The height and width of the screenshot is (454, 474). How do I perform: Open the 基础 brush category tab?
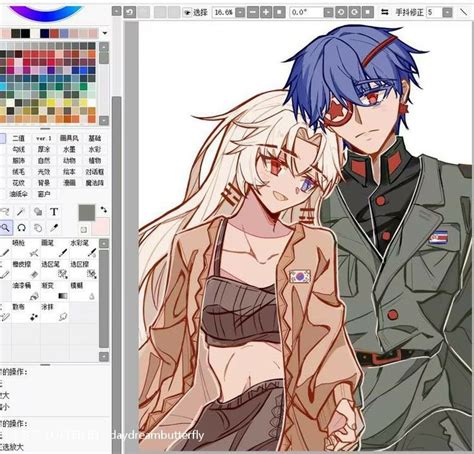pyautogui.click(x=95, y=138)
